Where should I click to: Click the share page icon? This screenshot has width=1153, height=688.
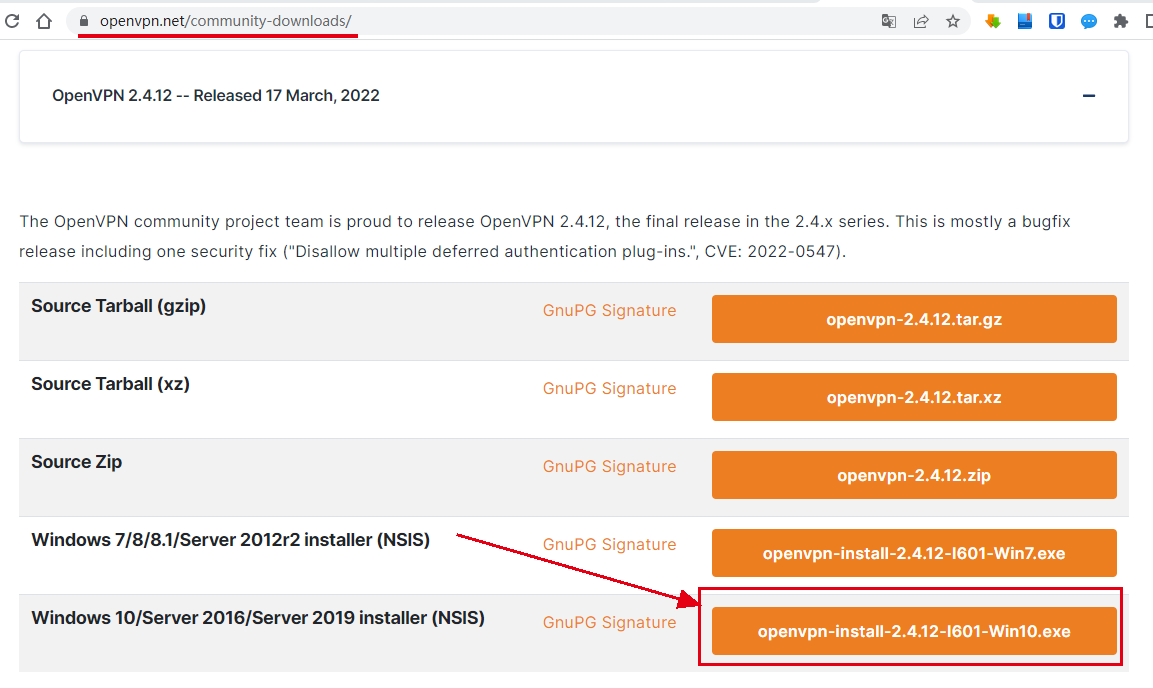(x=921, y=21)
